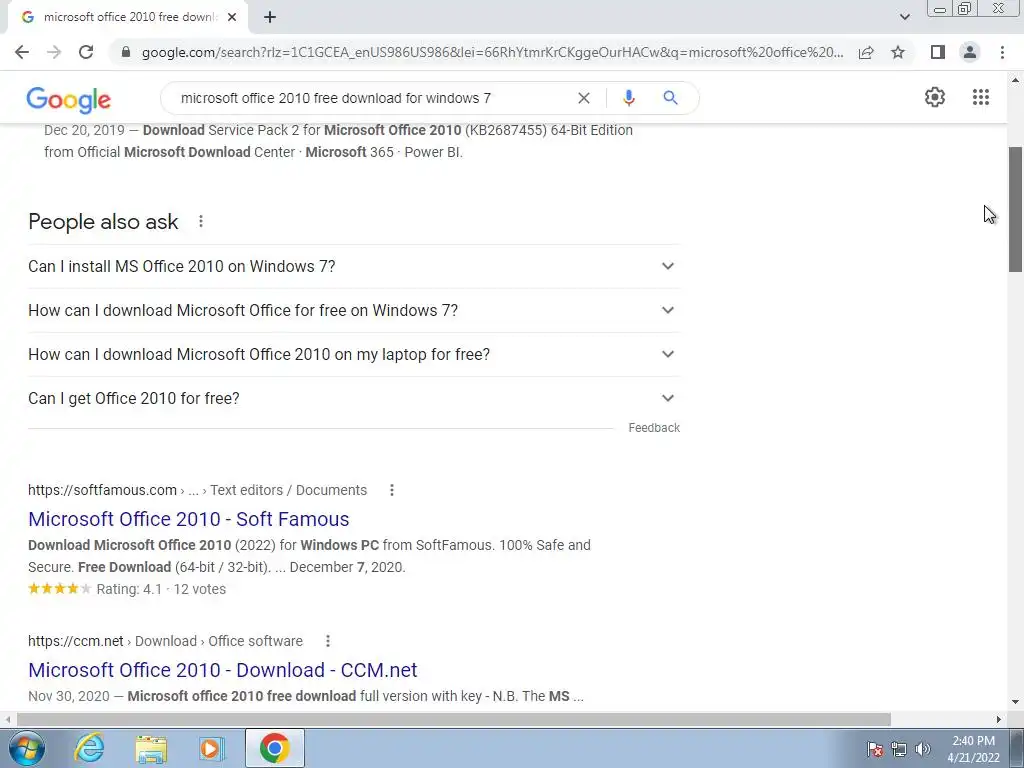
Task: Go back to the previous page
Action: pyautogui.click(x=22, y=52)
